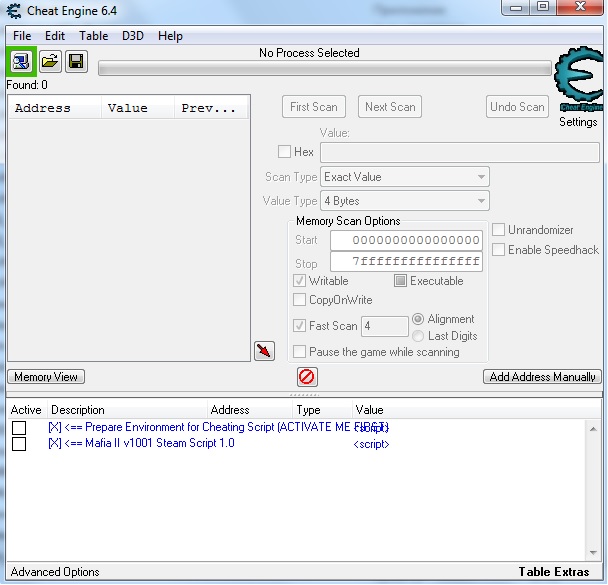Expand the Scan Type dropdown

(405, 177)
